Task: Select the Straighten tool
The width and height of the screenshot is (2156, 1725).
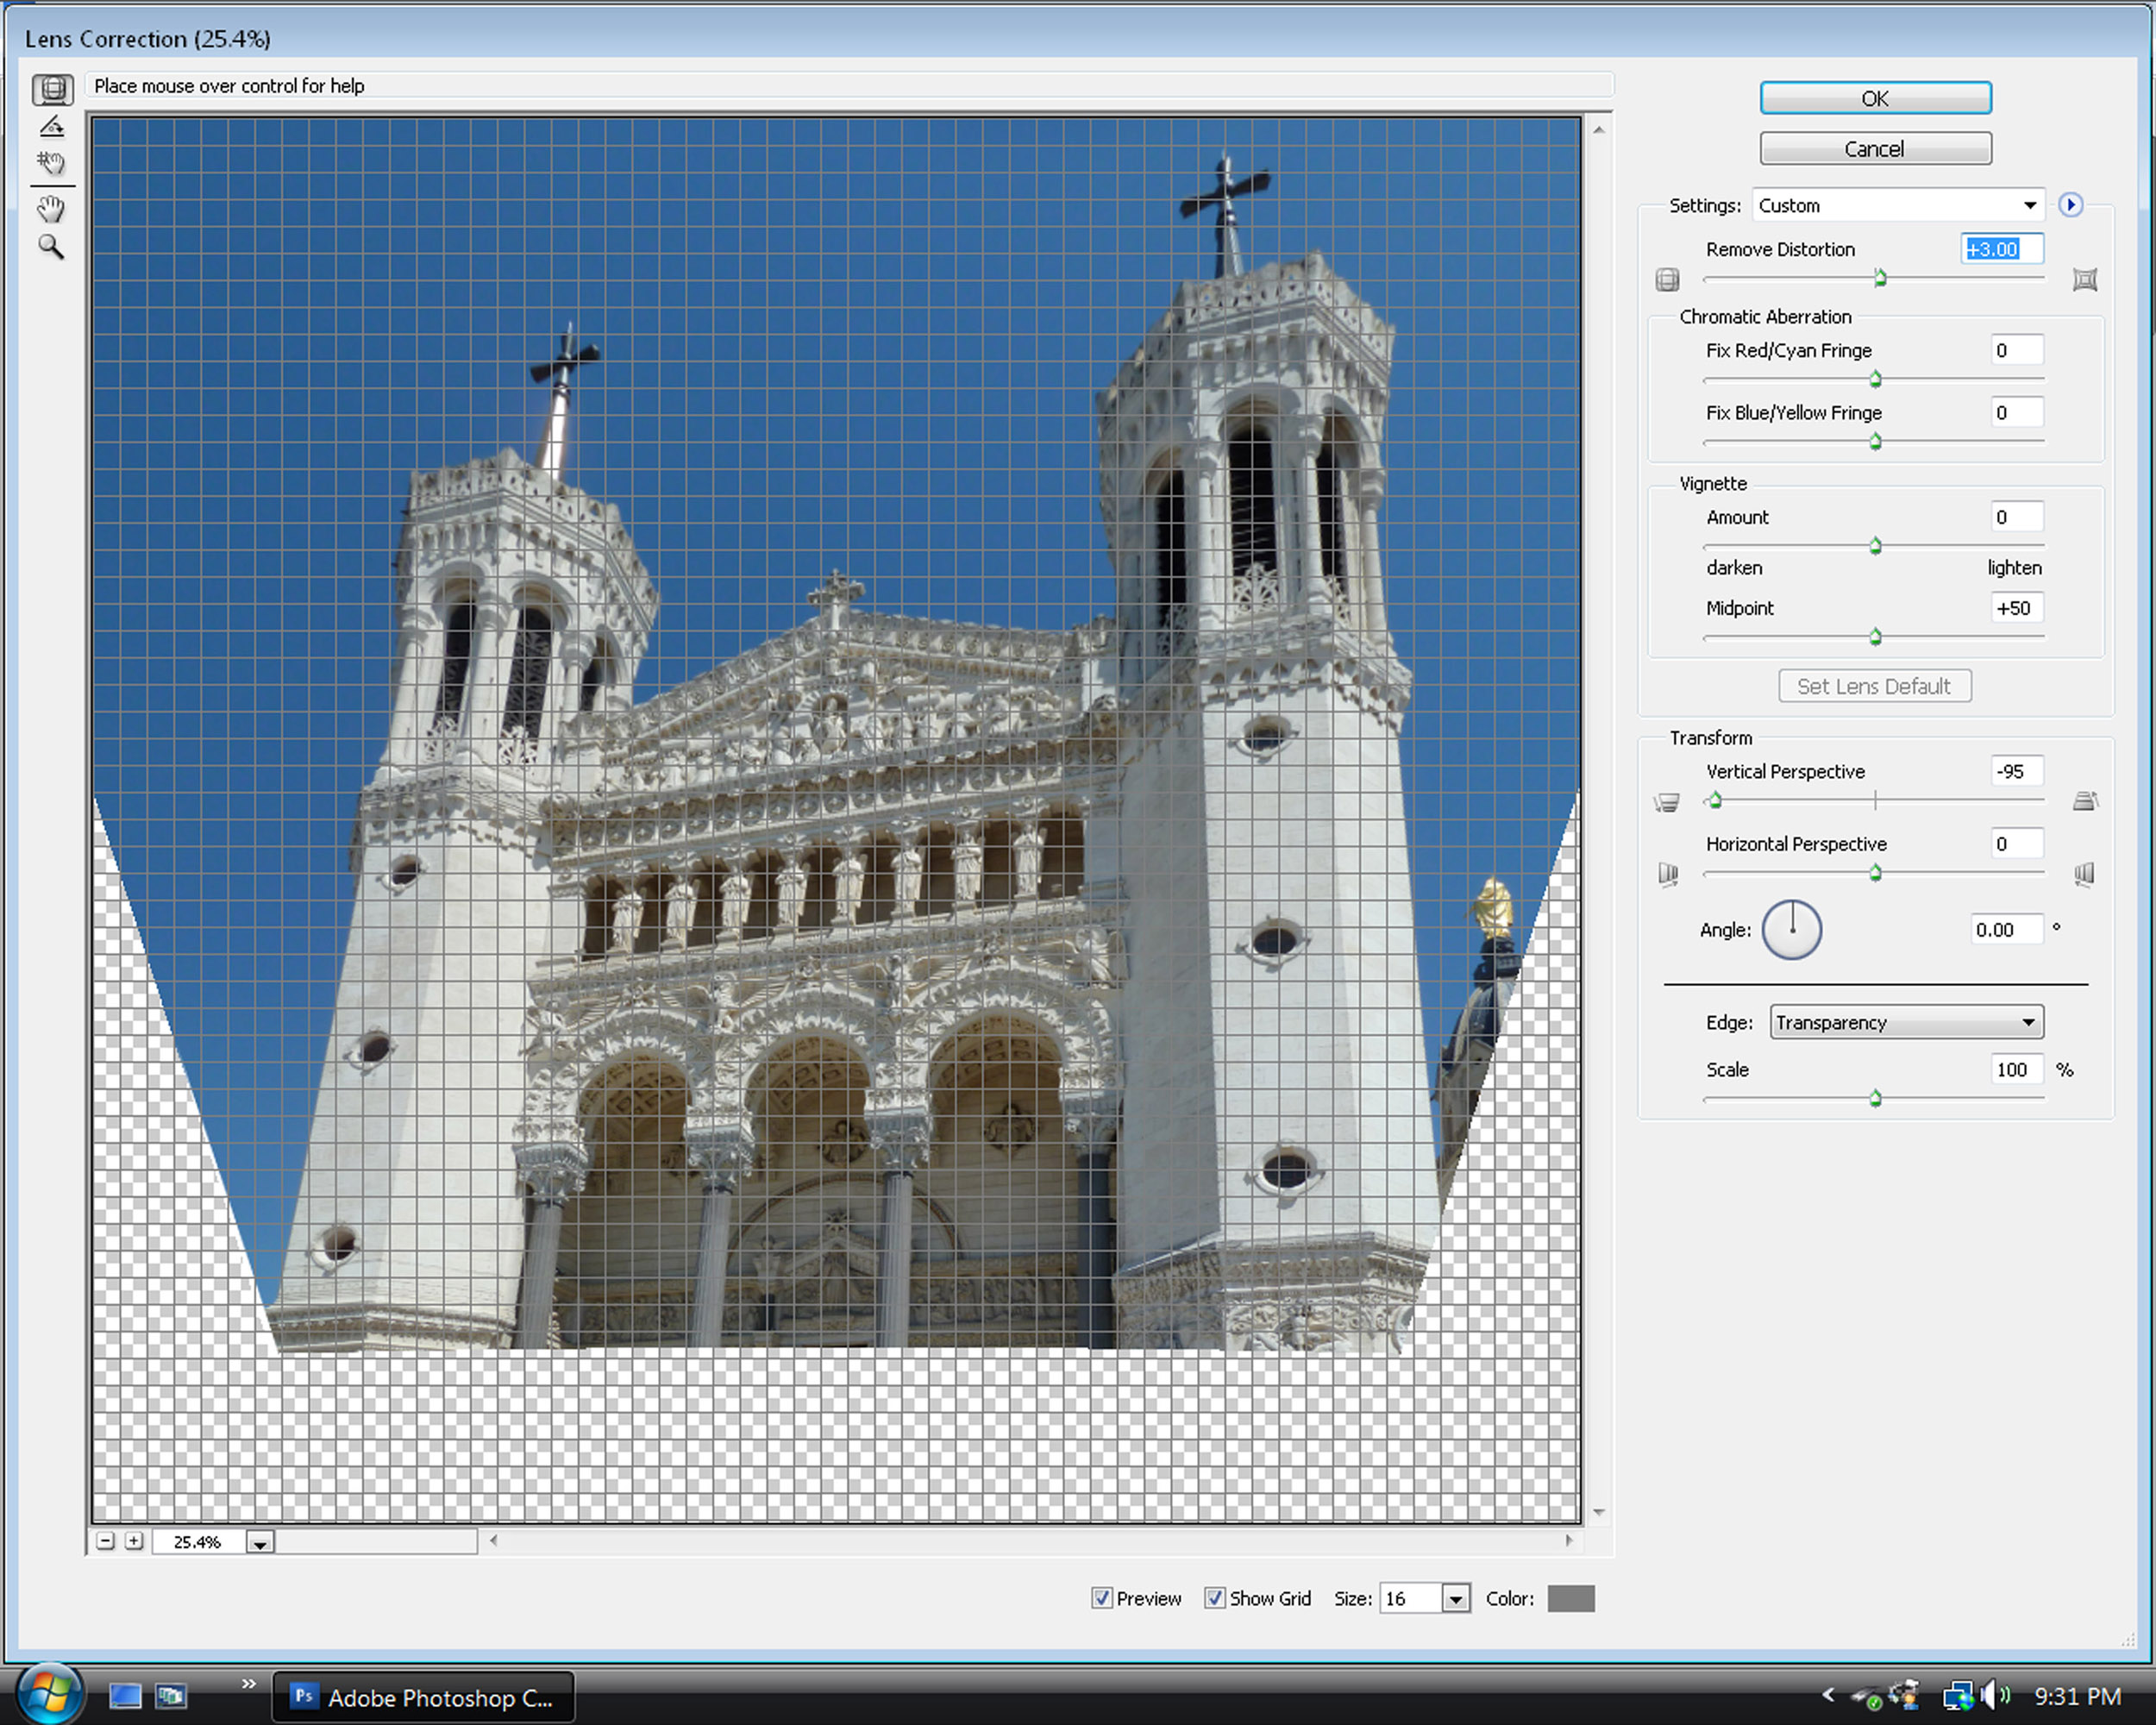Action: pyautogui.click(x=52, y=126)
